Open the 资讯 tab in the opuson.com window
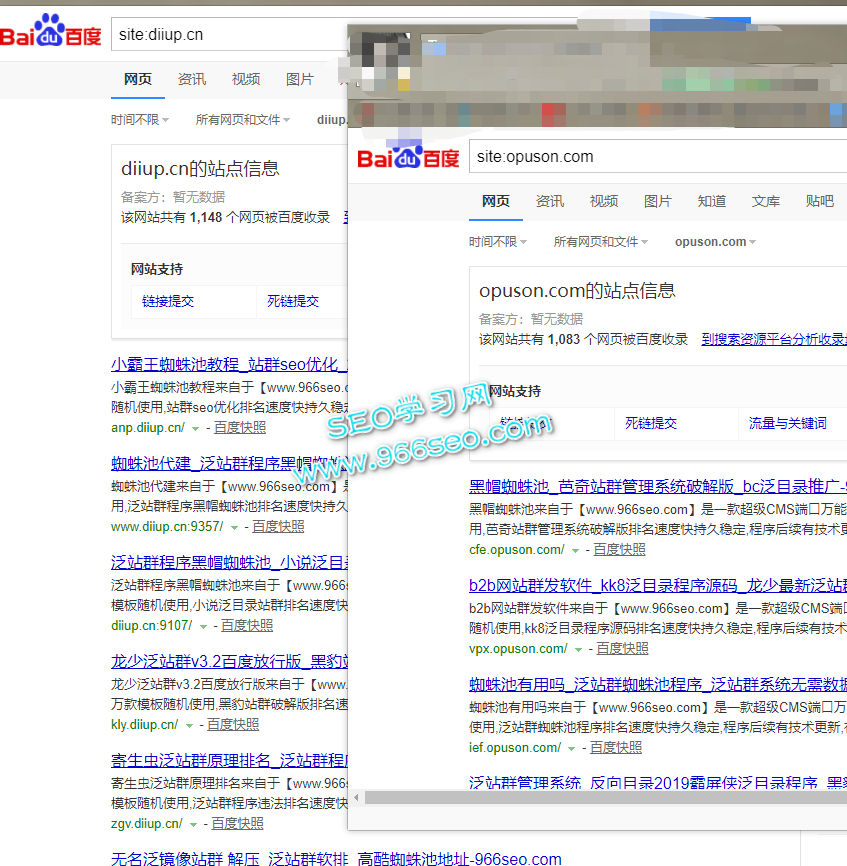 (x=549, y=201)
